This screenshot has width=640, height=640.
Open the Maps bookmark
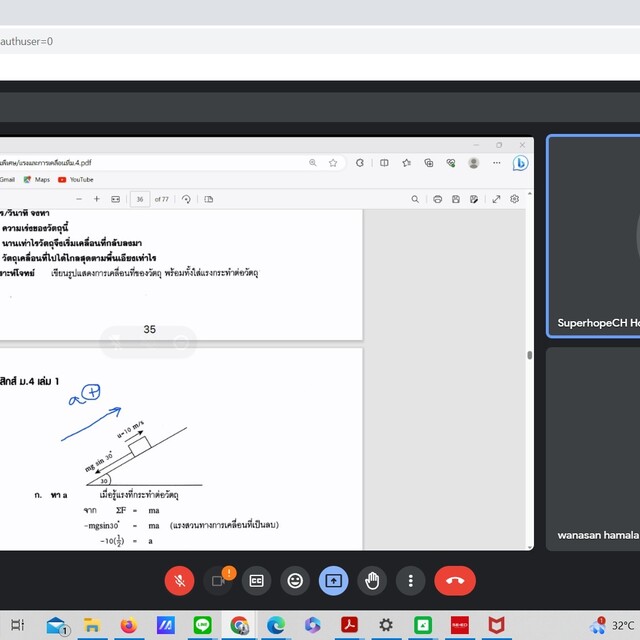tap(37, 180)
